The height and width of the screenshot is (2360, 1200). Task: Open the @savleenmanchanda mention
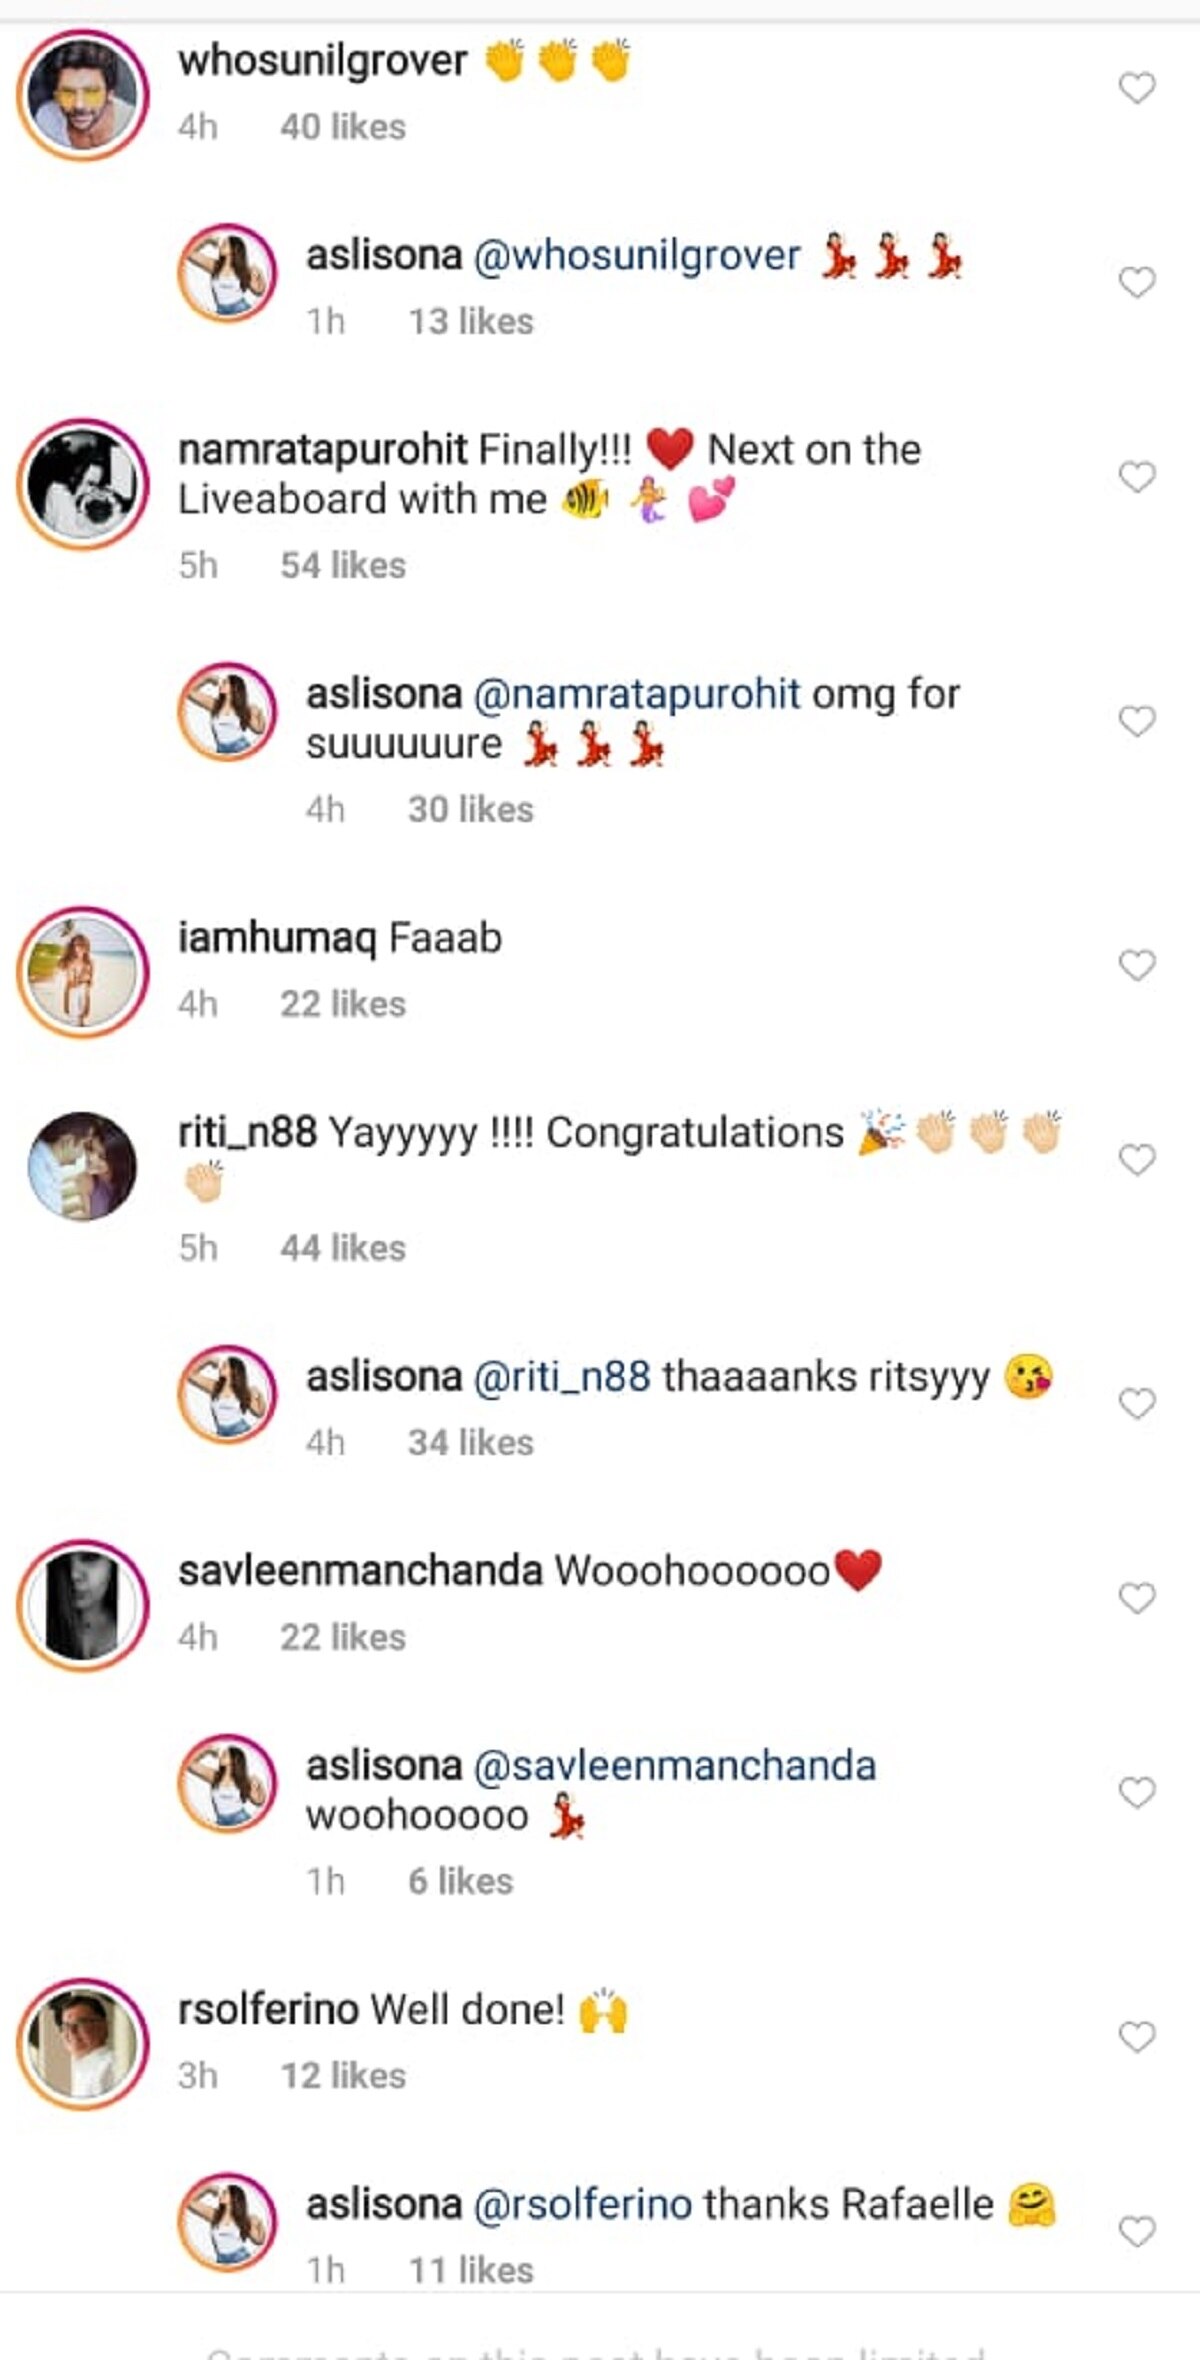point(674,1766)
